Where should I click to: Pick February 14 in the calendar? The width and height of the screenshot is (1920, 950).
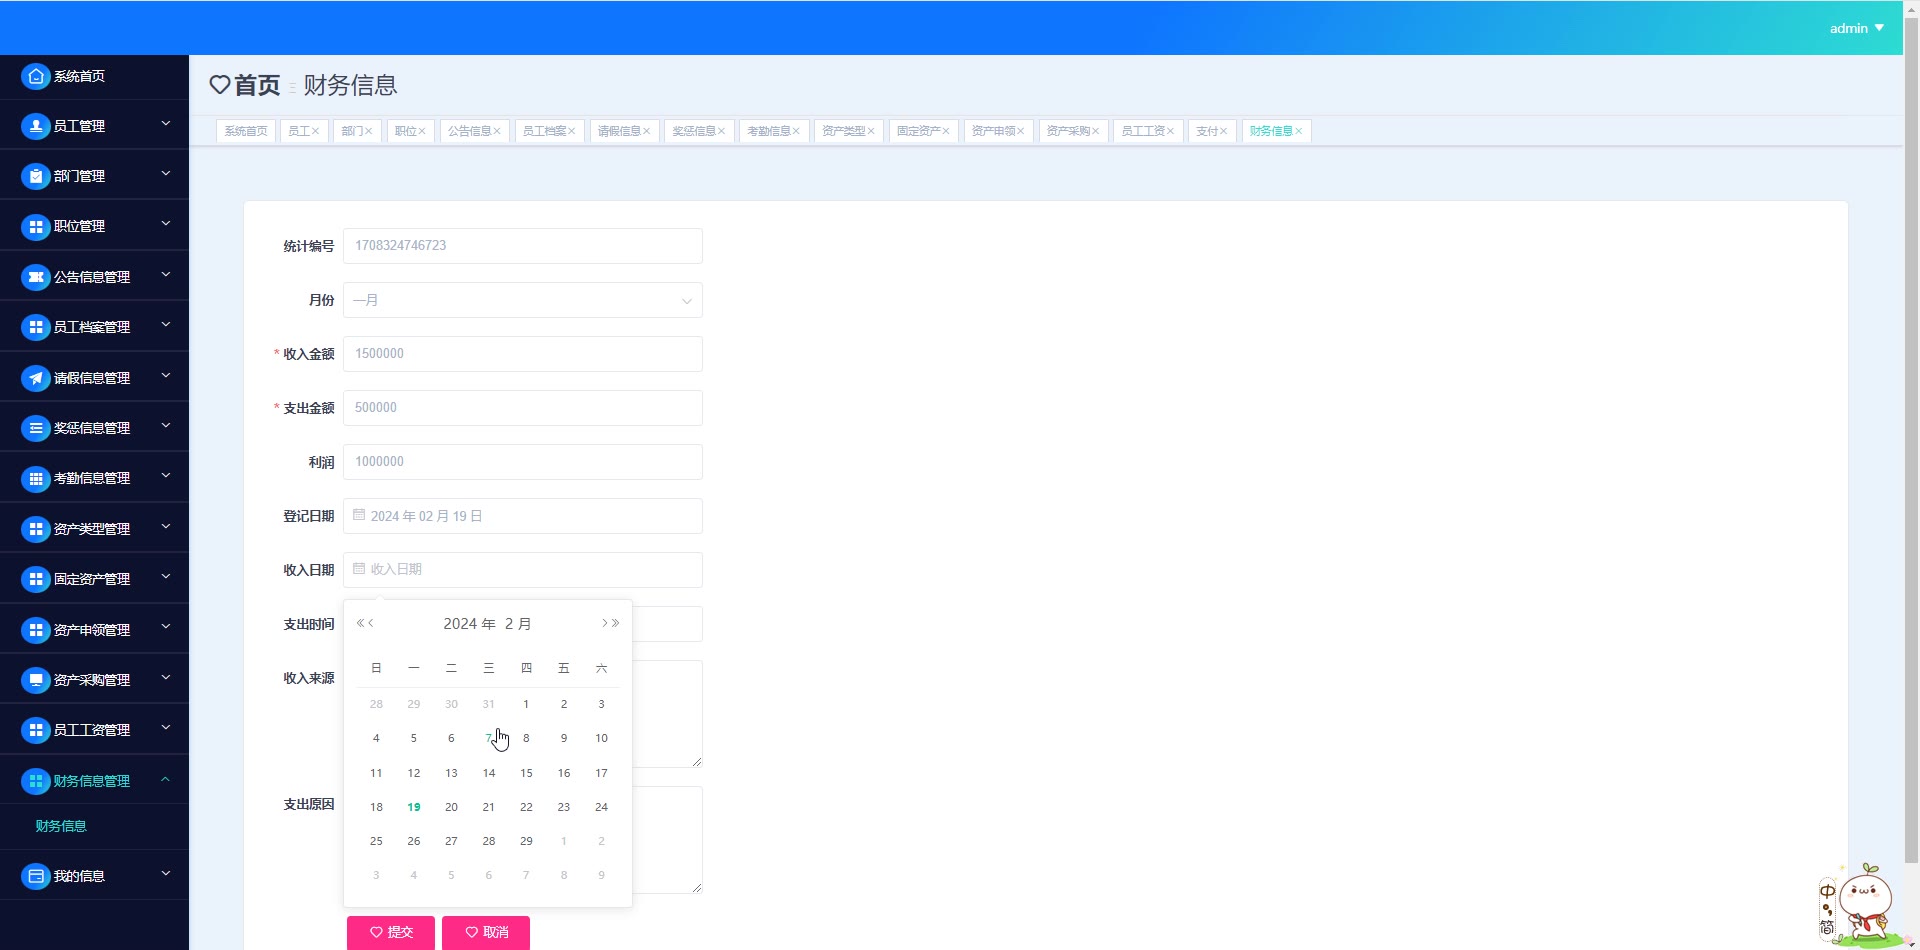tap(489, 773)
